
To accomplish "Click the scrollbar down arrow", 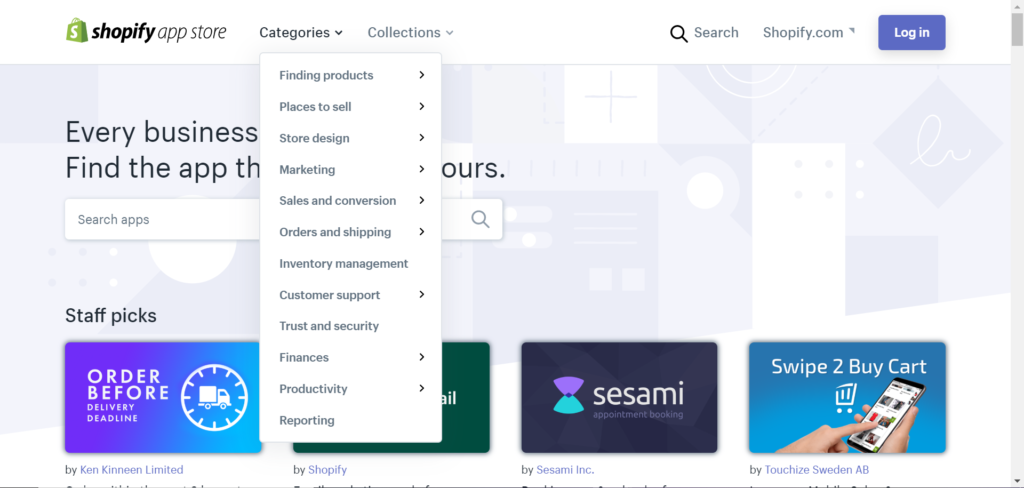I will coord(1017,482).
